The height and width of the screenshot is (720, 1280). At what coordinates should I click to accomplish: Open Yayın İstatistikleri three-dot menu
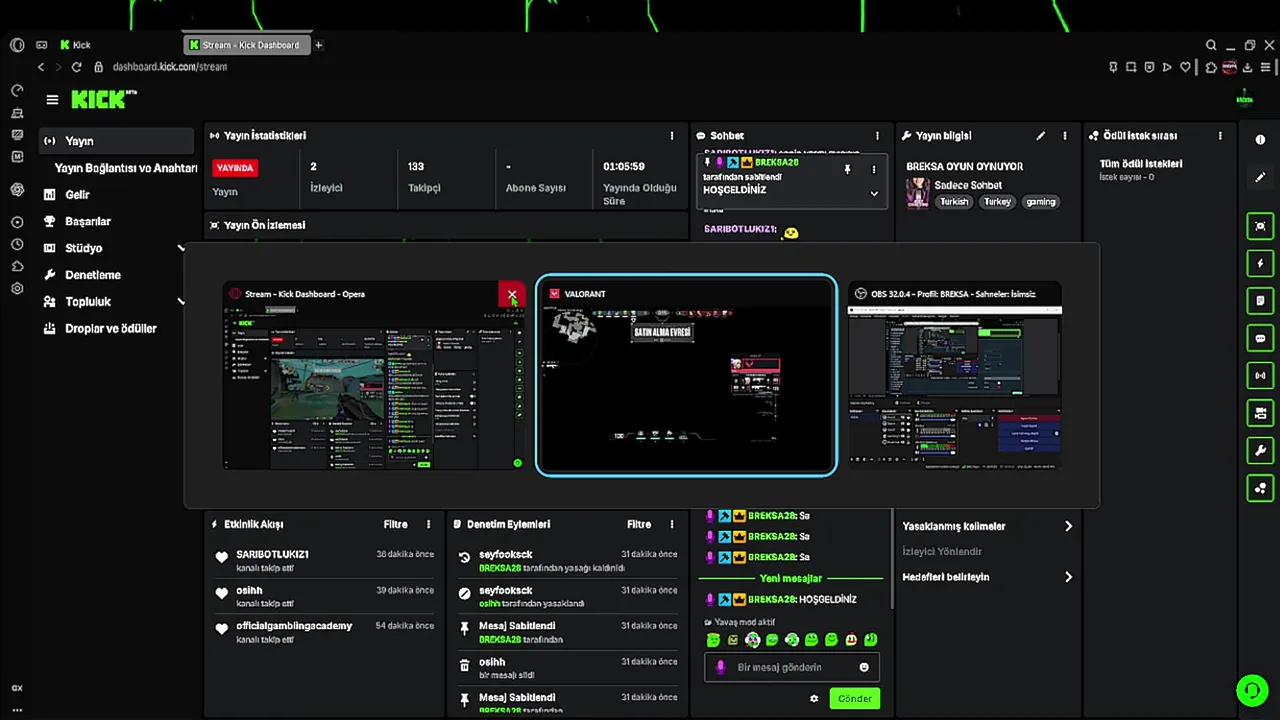[672, 136]
